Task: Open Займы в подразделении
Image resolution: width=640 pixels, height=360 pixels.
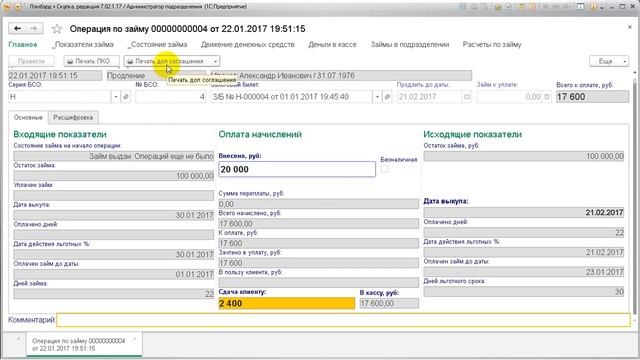Action: (x=410, y=44)
